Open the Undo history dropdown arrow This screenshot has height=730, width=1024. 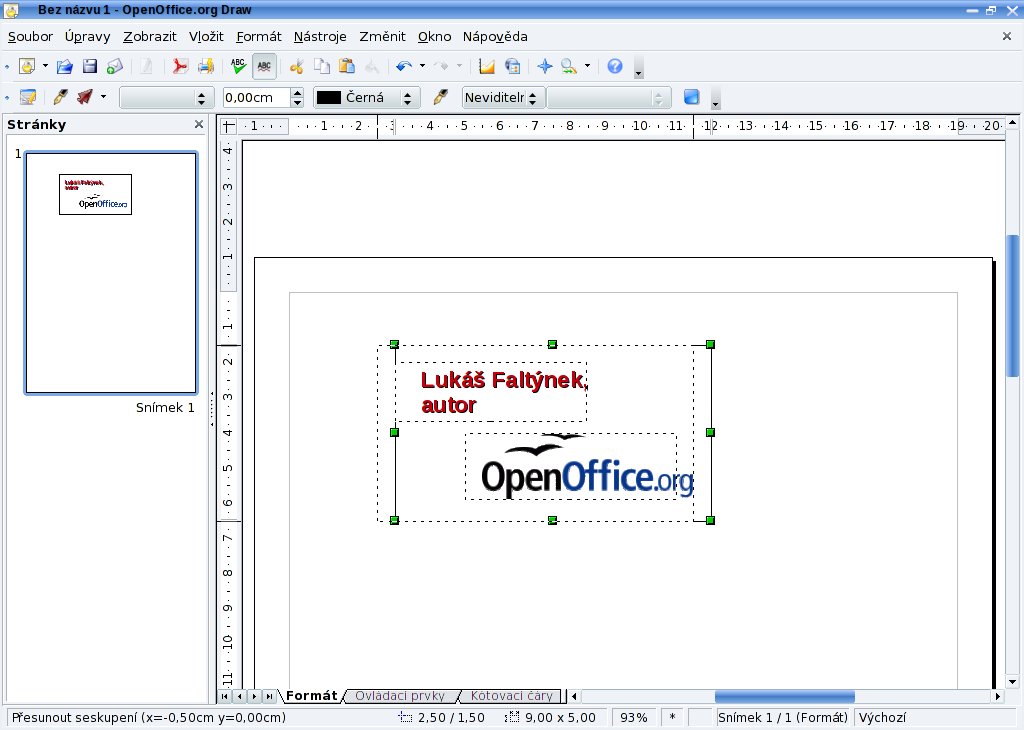[423, 66]
